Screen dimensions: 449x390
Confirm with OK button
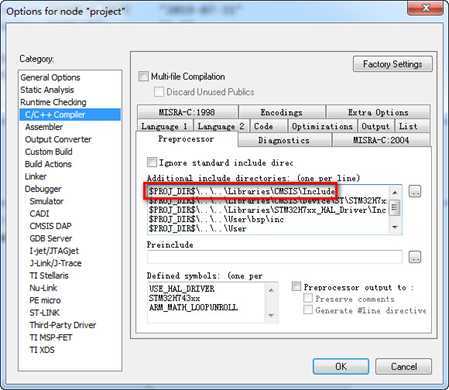(x=341, y=366)
